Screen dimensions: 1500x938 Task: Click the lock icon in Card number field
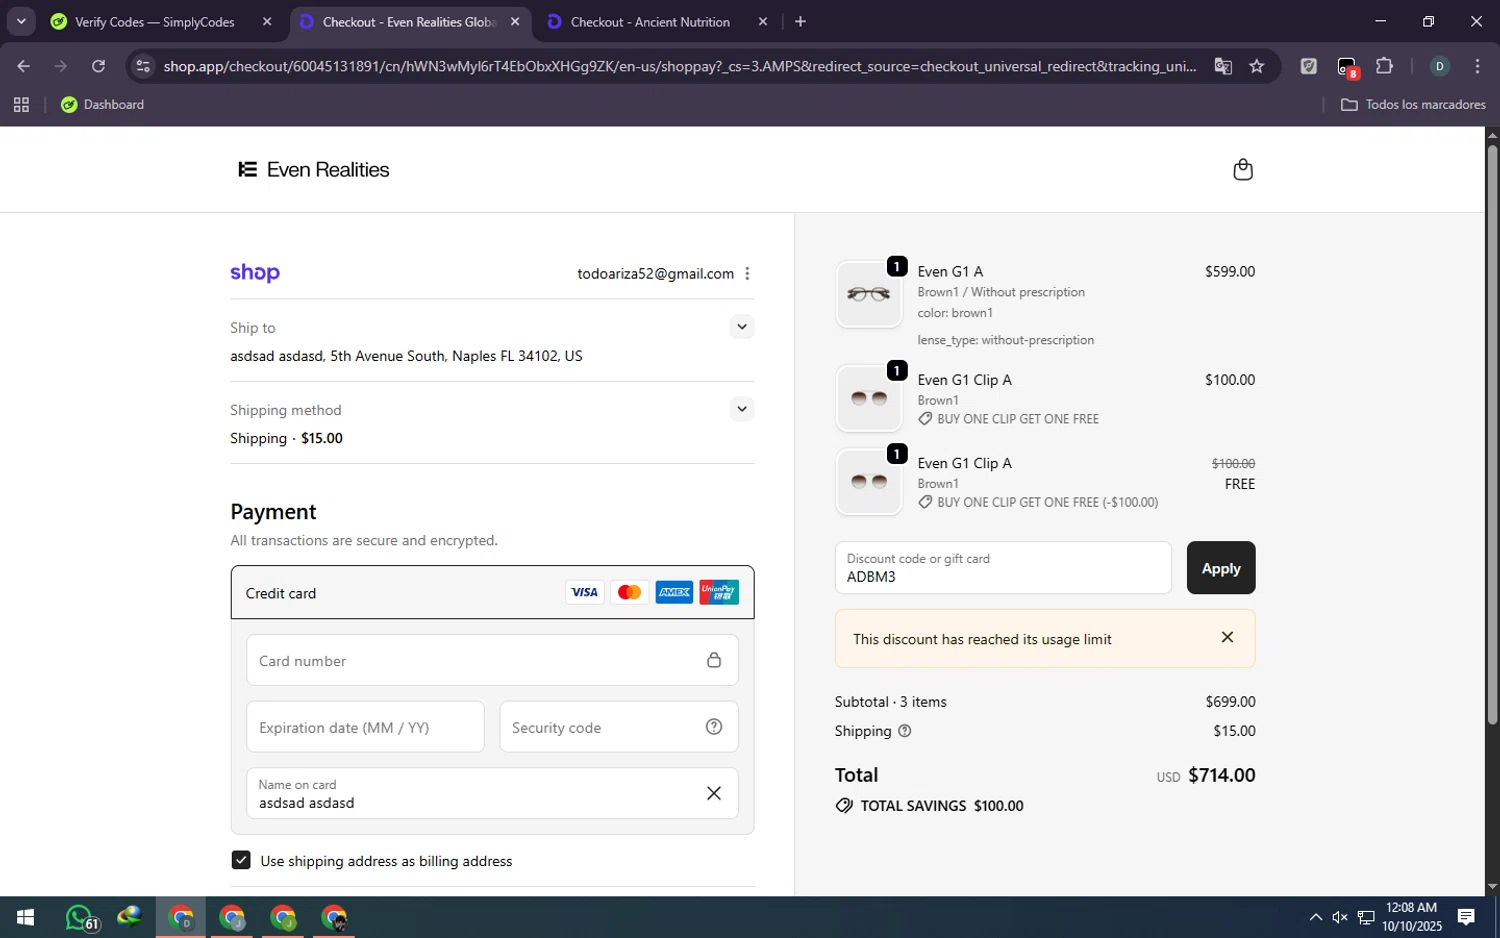tap(714, 660)
